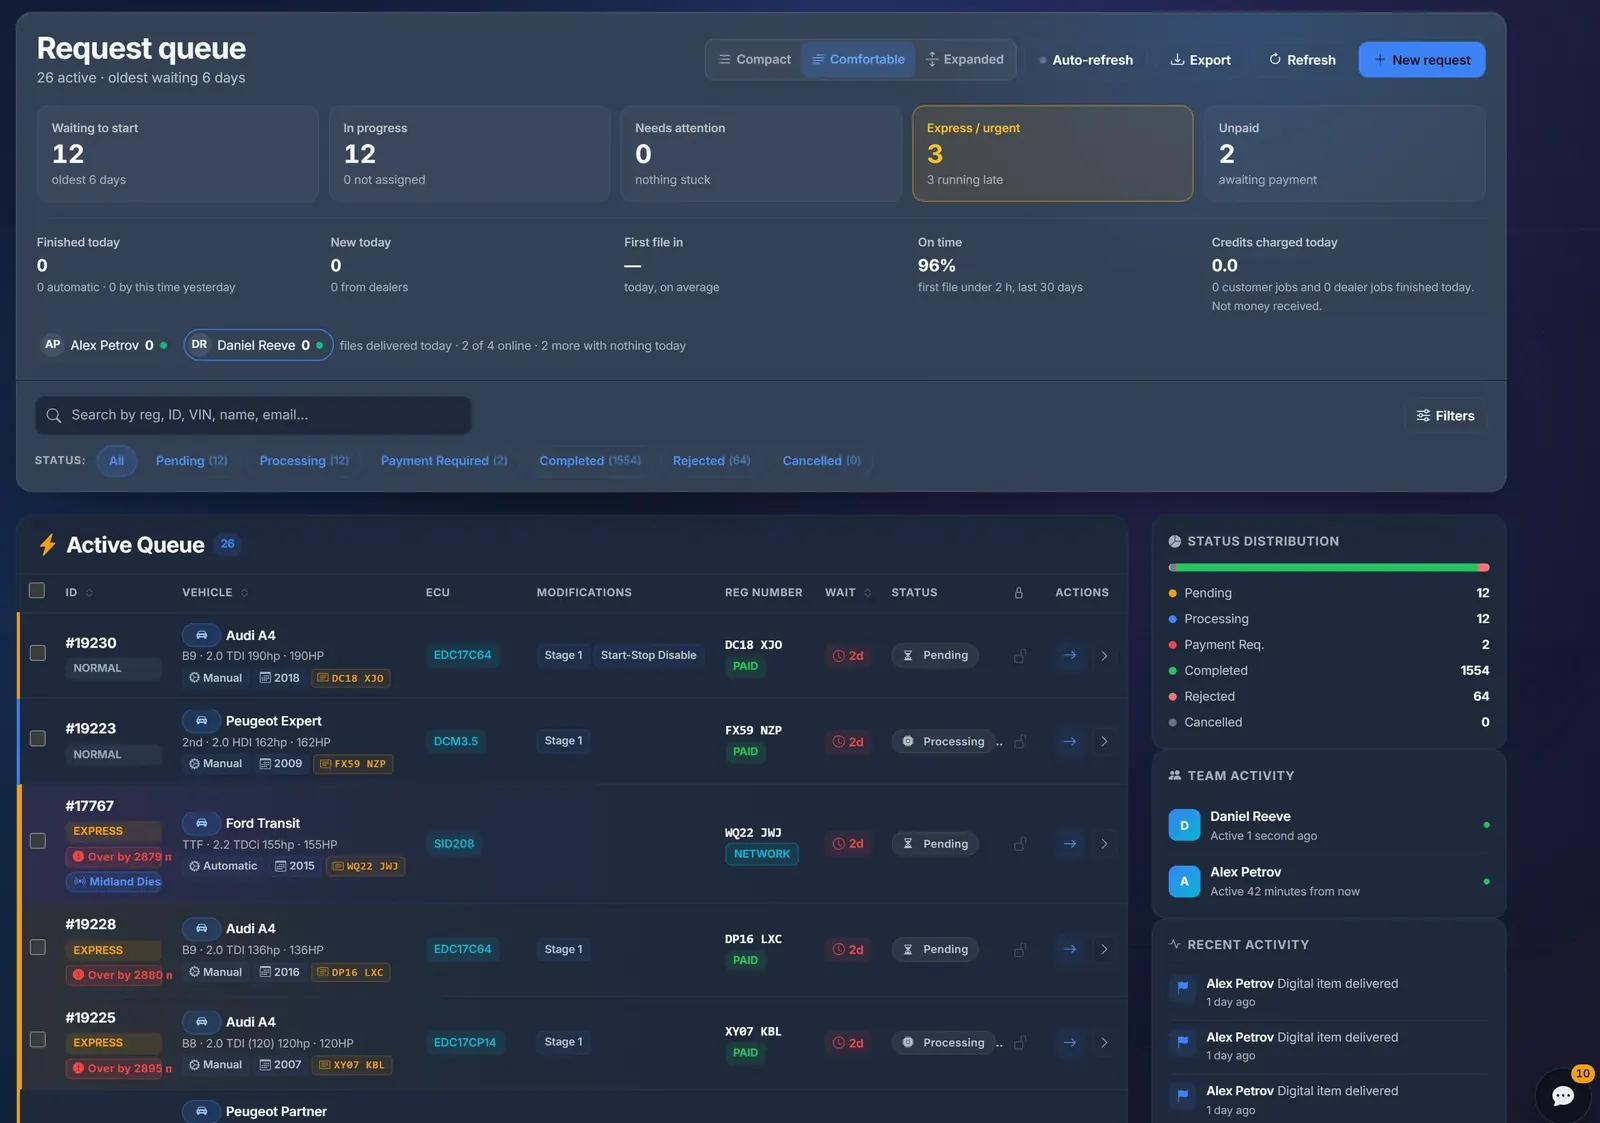
Task: Filter by Pending status tab
Action: tap(191, 461)
